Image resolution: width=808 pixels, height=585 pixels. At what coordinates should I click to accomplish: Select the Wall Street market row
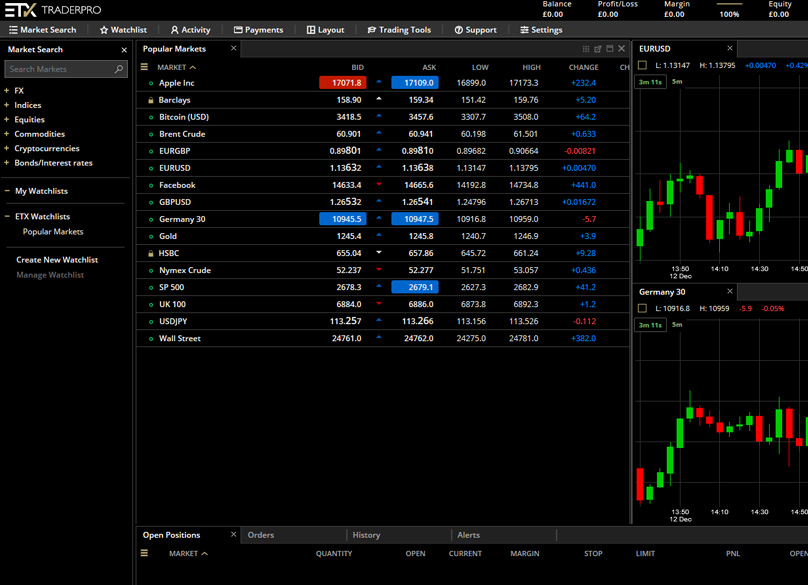coord(383,338)
